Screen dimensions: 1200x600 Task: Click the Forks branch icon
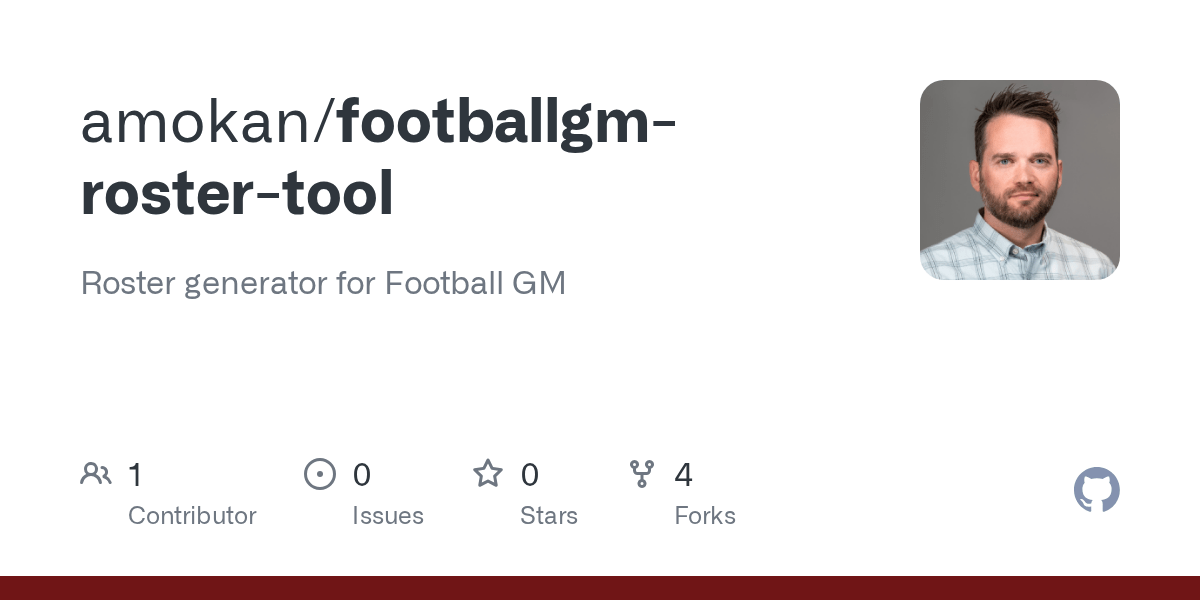click(x=642, y=474)
